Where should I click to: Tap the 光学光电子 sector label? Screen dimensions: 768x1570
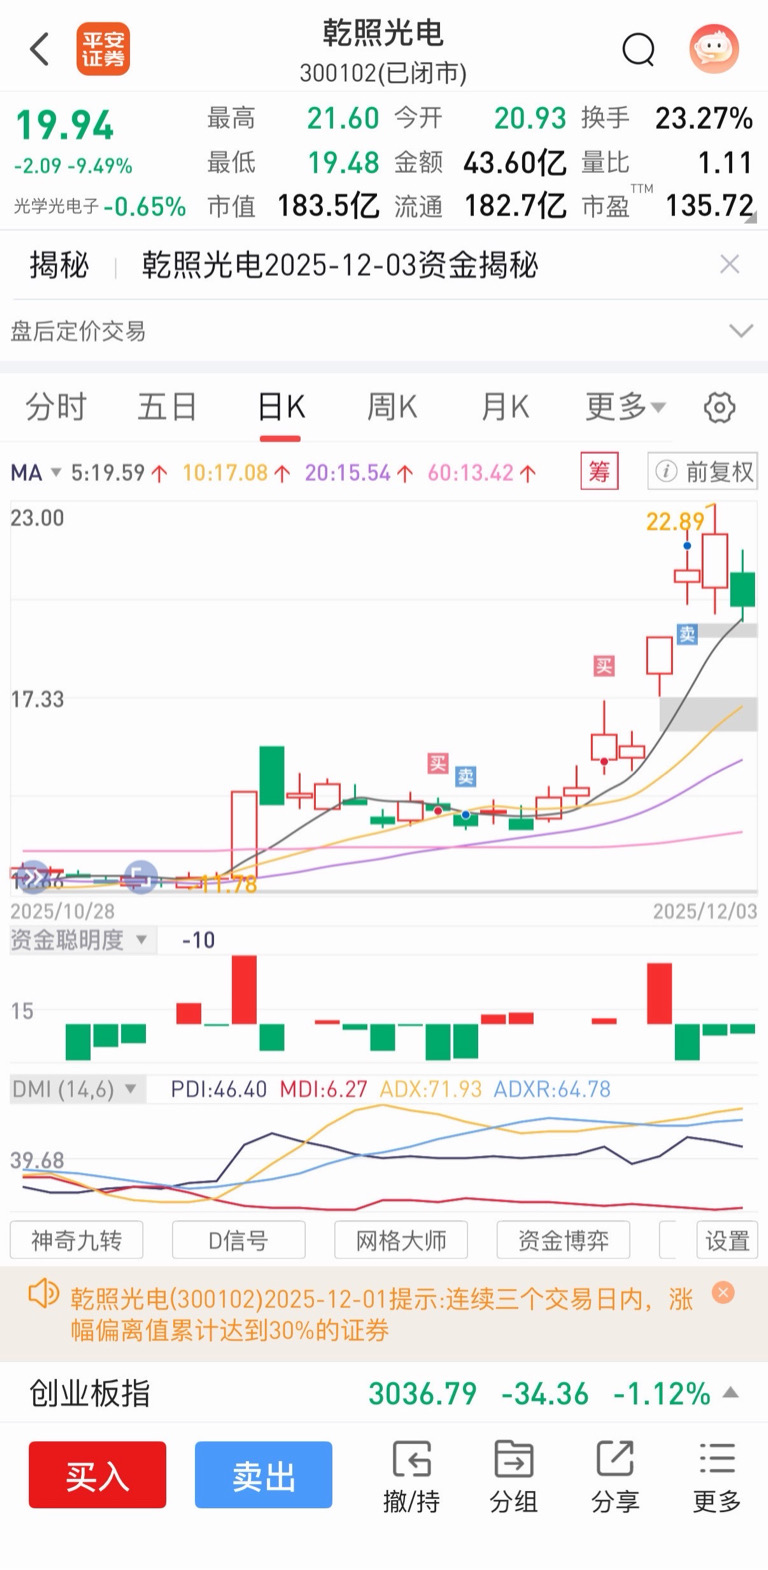click(56, 206)
